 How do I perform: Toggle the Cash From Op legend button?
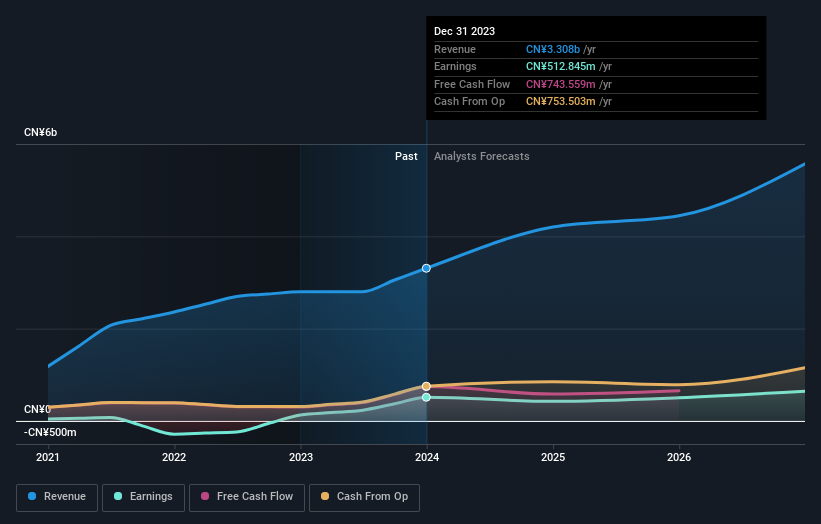pyautogui.click(x=364, y=497)
